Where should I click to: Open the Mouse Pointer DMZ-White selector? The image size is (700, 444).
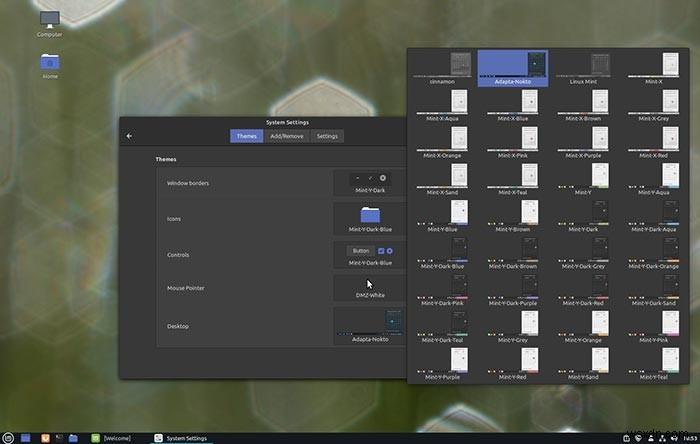[x=370, y=288]
